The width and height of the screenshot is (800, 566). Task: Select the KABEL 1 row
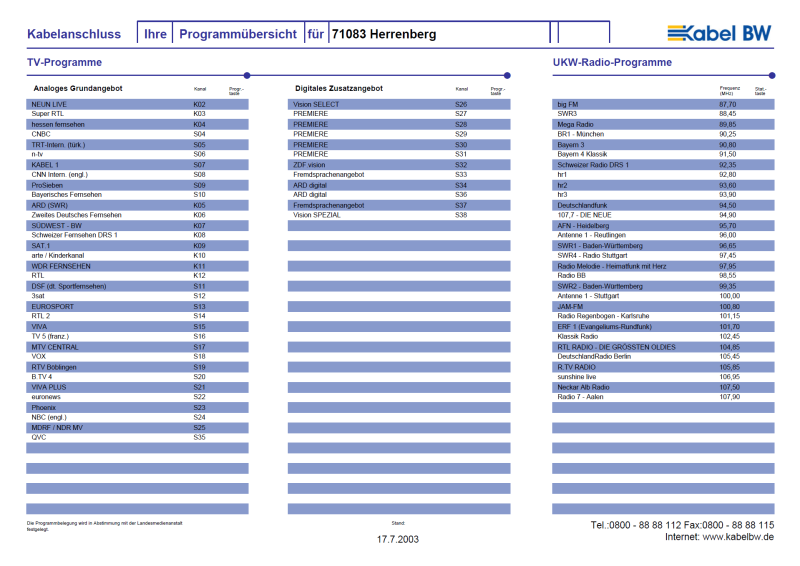pos(137,165)
